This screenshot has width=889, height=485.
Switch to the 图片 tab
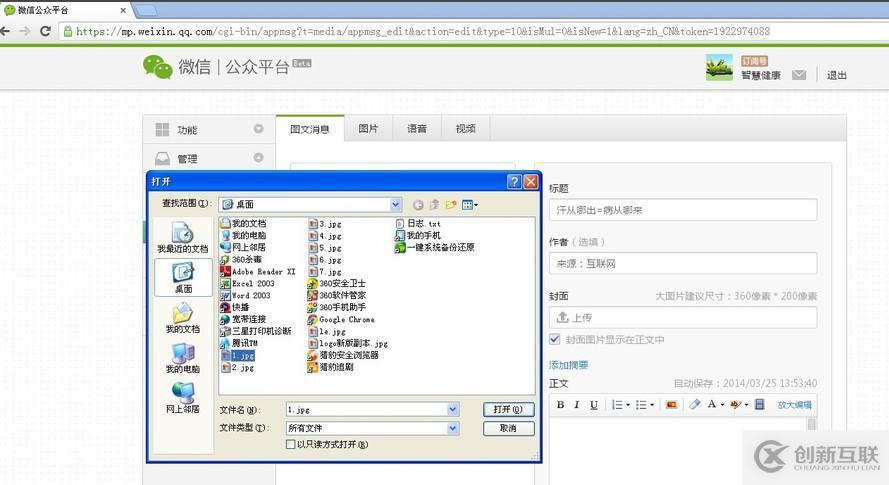tap(368, 129)
